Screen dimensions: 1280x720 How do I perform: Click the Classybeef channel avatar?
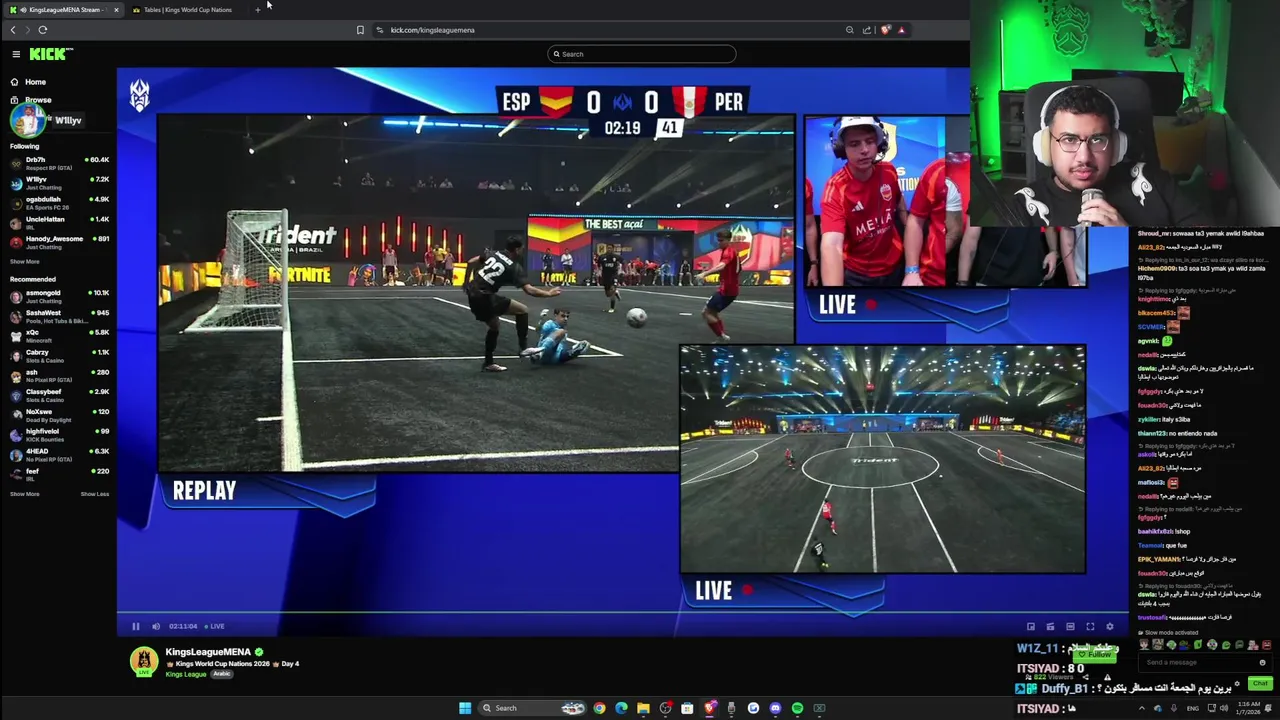[16, 395]
